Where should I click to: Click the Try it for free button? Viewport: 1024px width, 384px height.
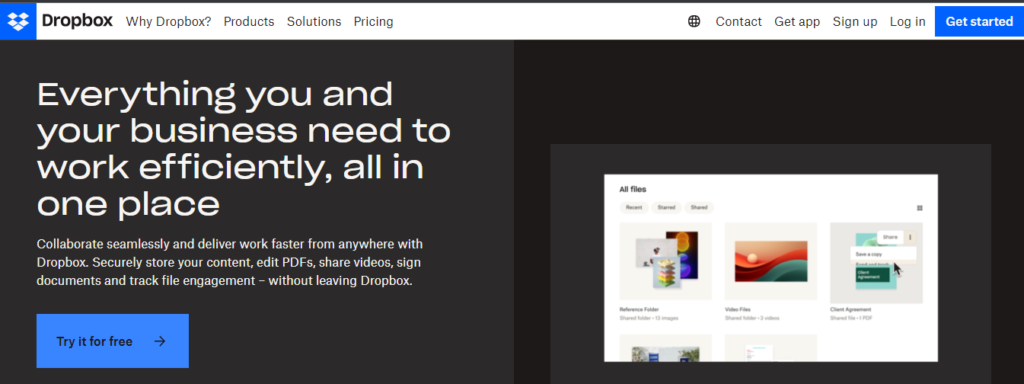pos(112,341)
